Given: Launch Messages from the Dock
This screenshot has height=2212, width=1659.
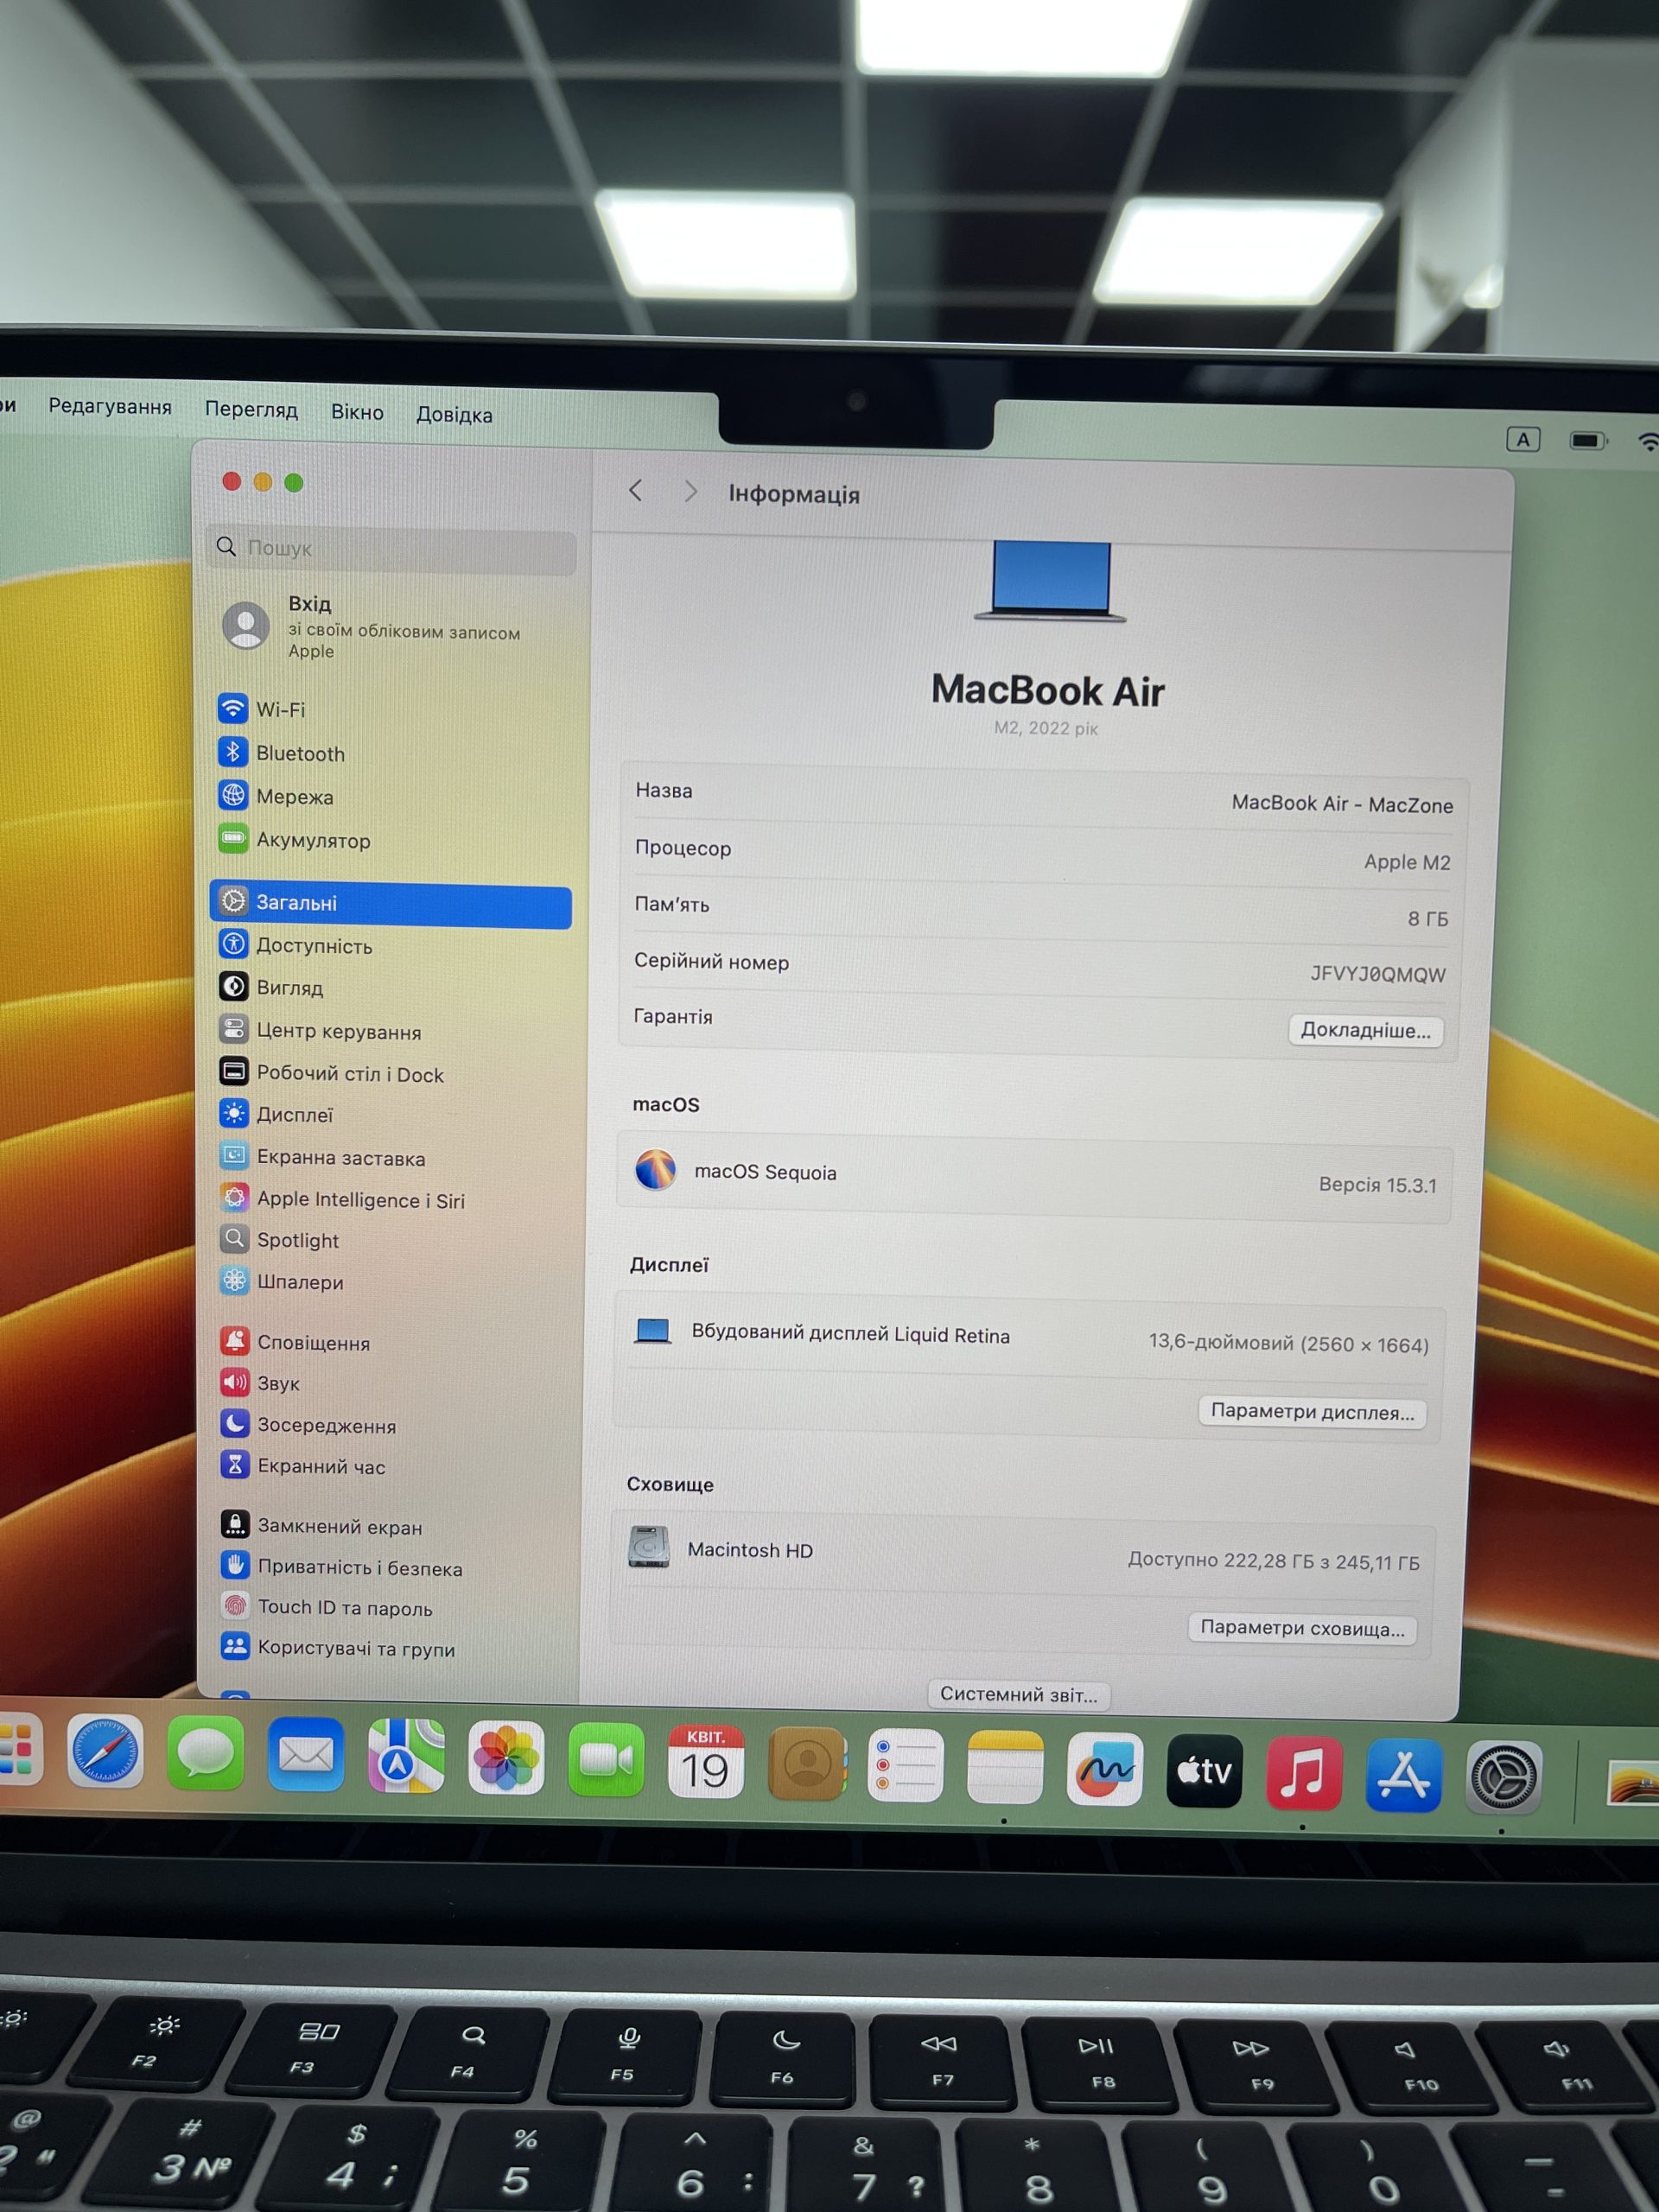Looking at the screenshot, I should (x=206, y=1754).
